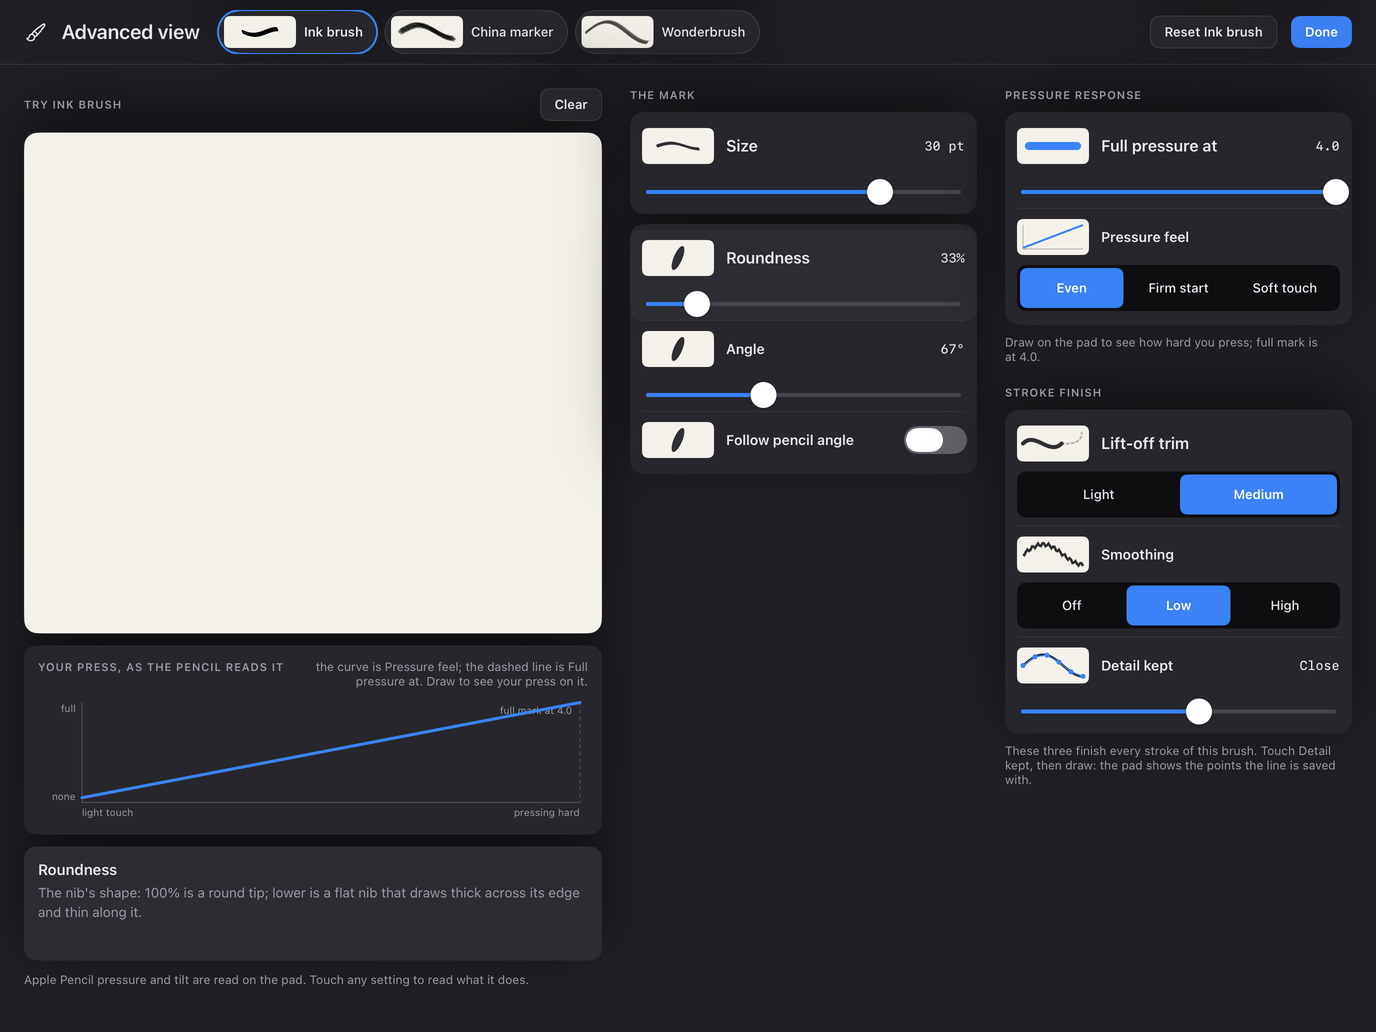
Task: Click the Size stroke preview icon
Action: click(x=678, y=146)
